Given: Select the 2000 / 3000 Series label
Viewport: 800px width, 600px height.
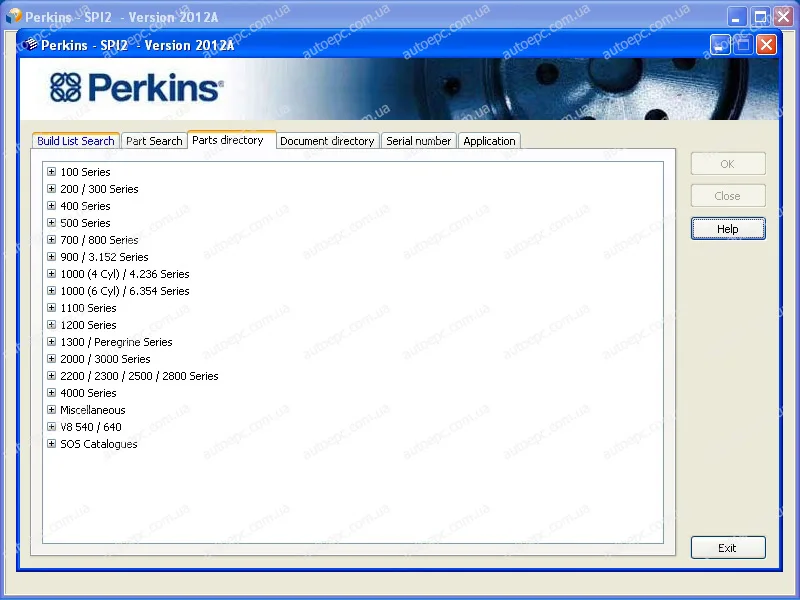Looking at the screenshot, I should (x=105, y=359).
